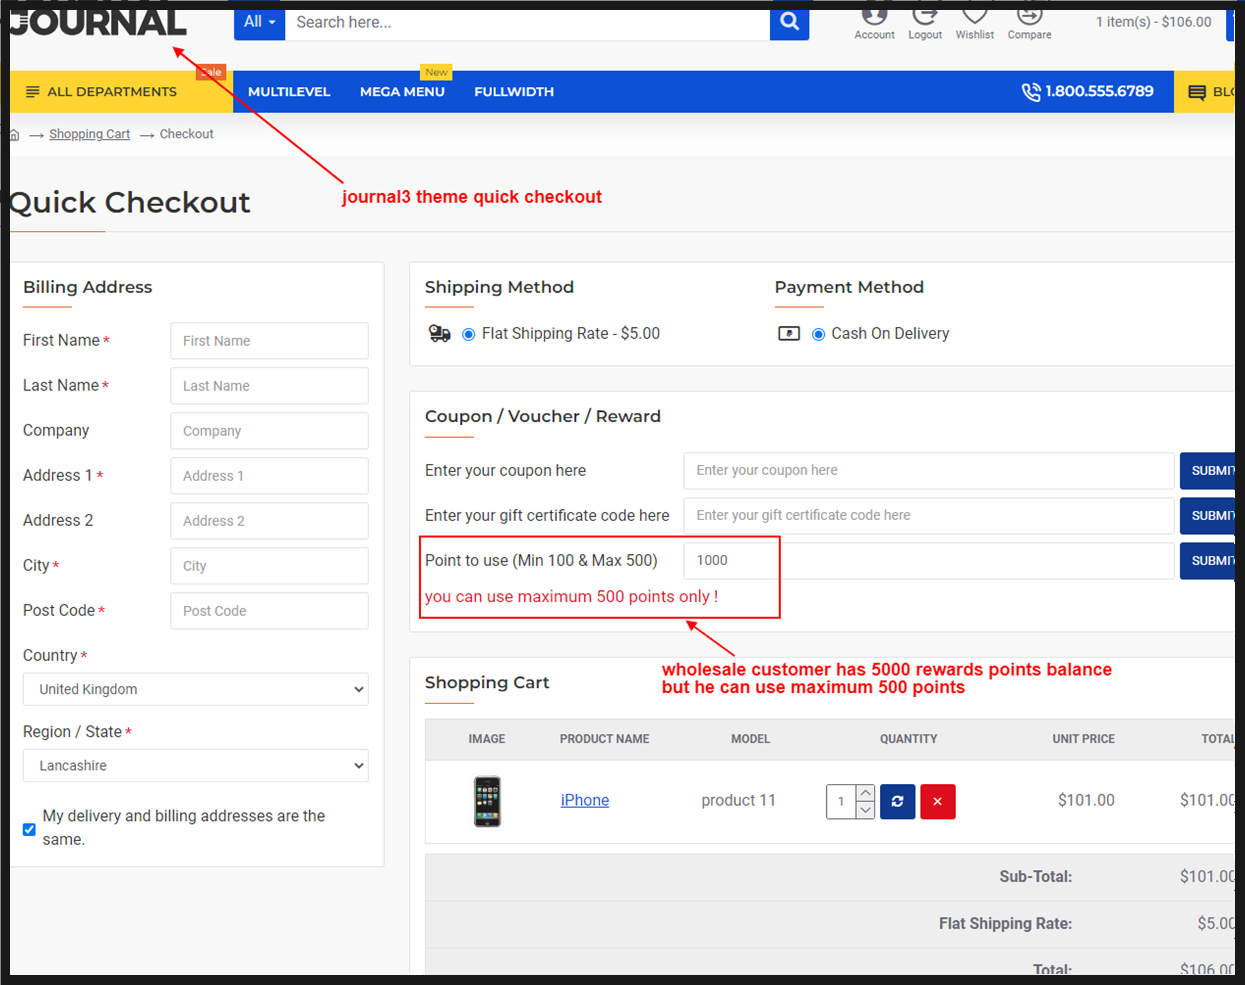The width and height of the screenshot is (1245, 985).
Task: Click the home breadcrumb icon
Action: tap(14, 135)
